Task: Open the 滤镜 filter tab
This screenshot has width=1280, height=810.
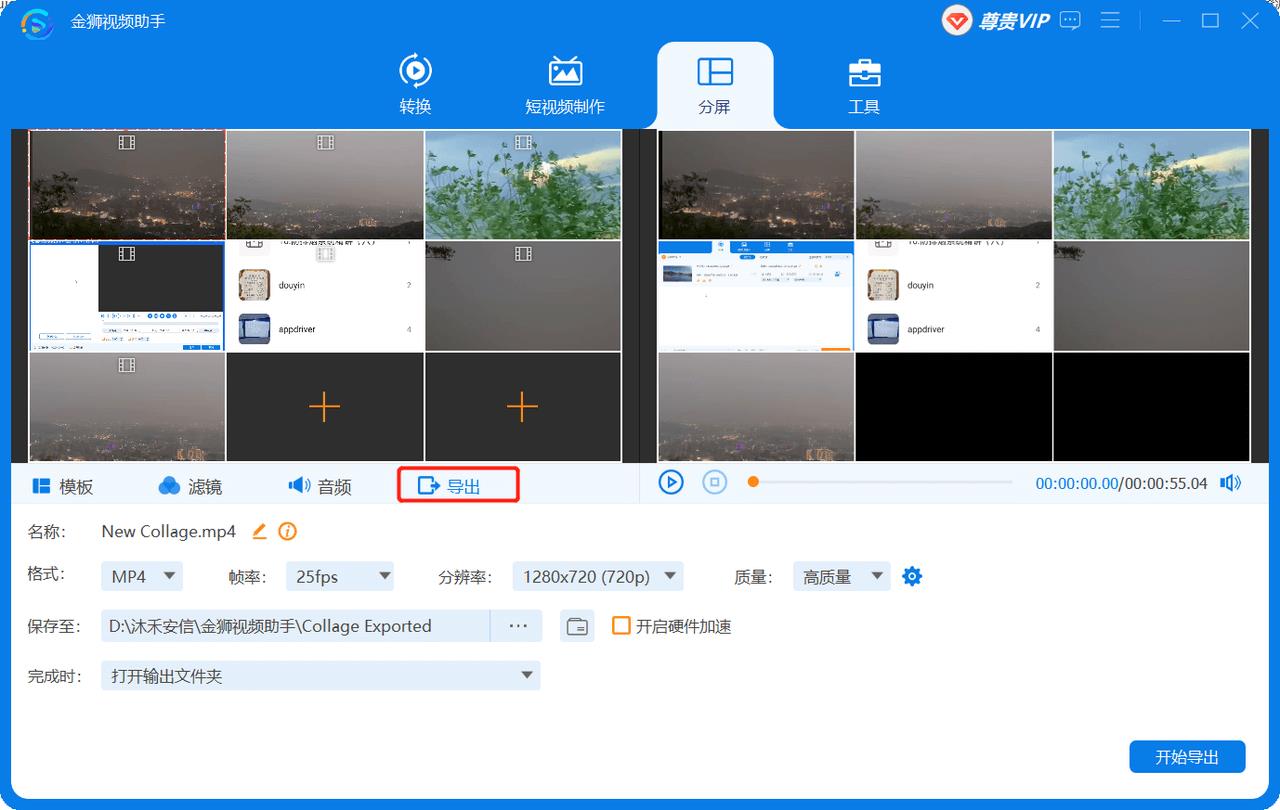Action: [190, 486]
